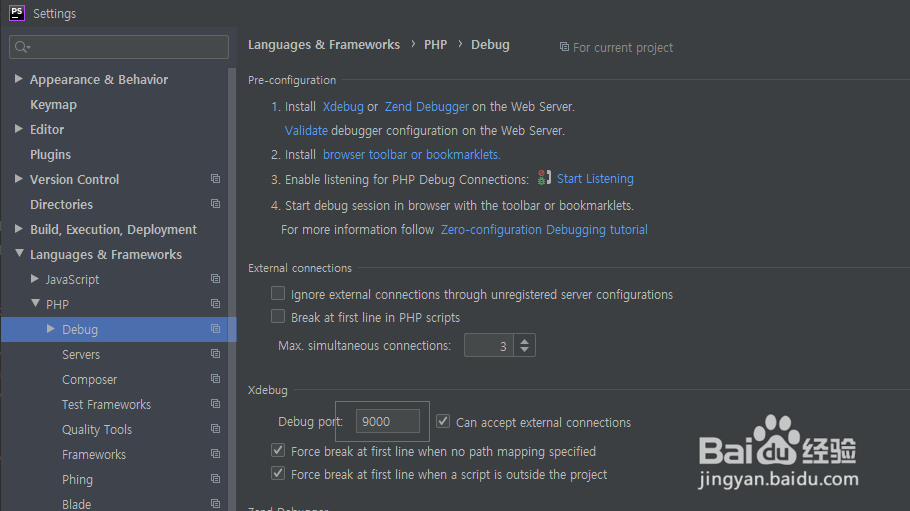The width and height of the screenshot is (910, 511).
Task: Open browser toolbar or bookmarklets link
Action: [x=411, y=154]
